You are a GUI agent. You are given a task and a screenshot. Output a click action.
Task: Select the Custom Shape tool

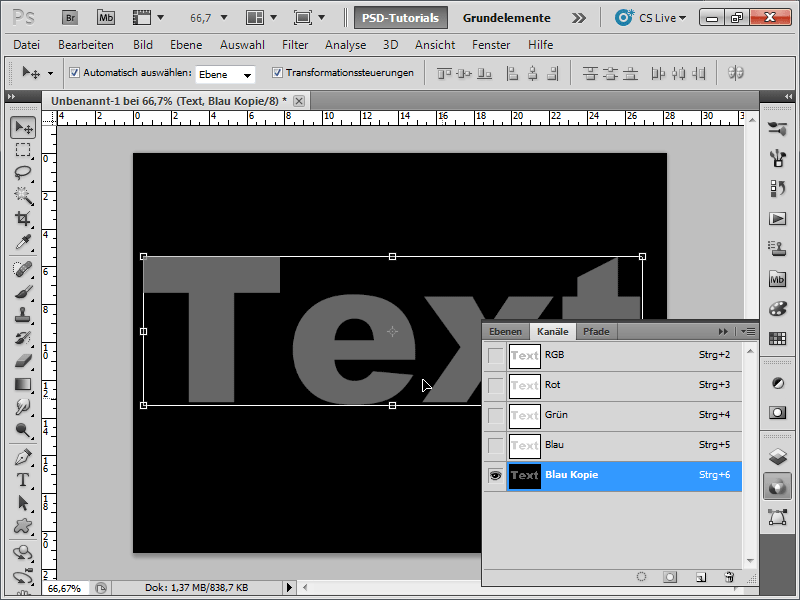[x=23, y=526]
